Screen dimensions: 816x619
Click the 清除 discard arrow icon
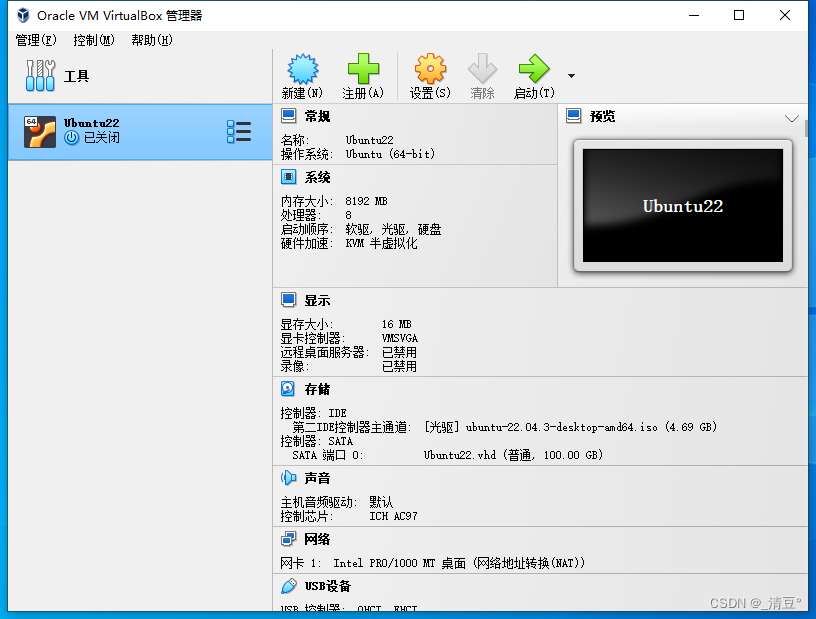click(x=482, y=69)
